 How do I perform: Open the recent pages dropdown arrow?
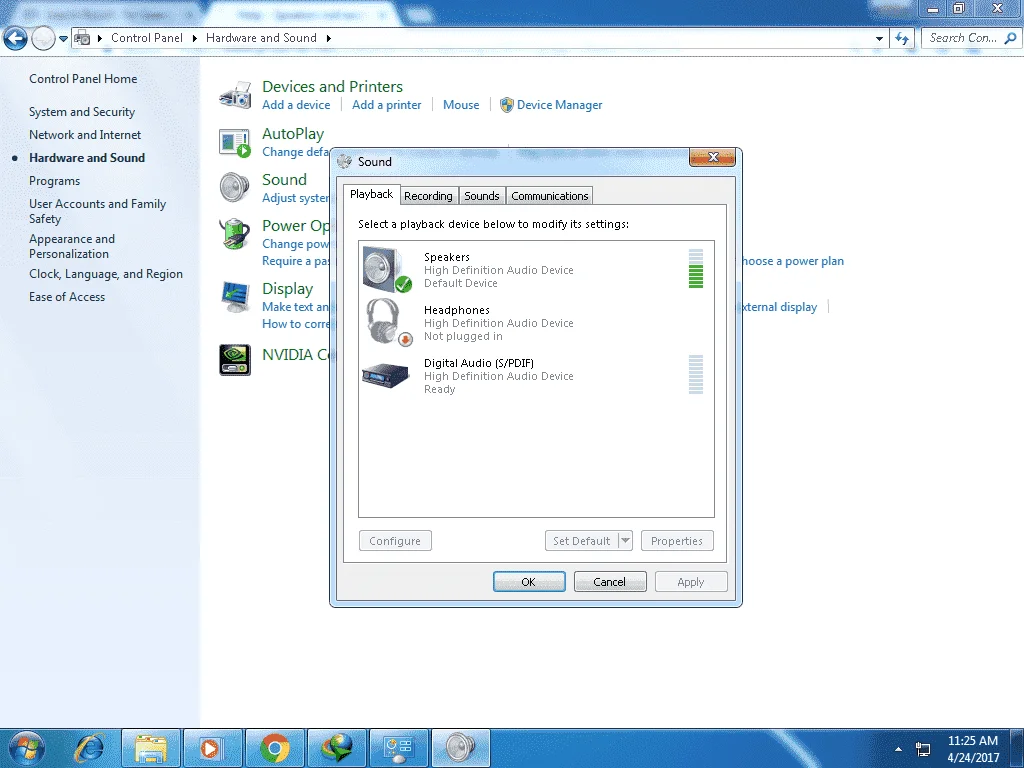coord(63,39)
